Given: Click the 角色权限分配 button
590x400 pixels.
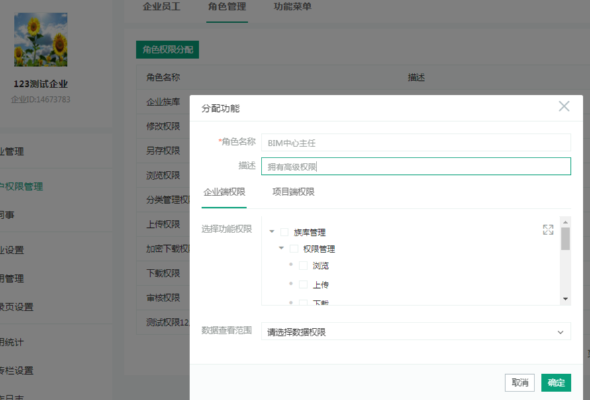Looking at the screenshot, I should [167, 50].
